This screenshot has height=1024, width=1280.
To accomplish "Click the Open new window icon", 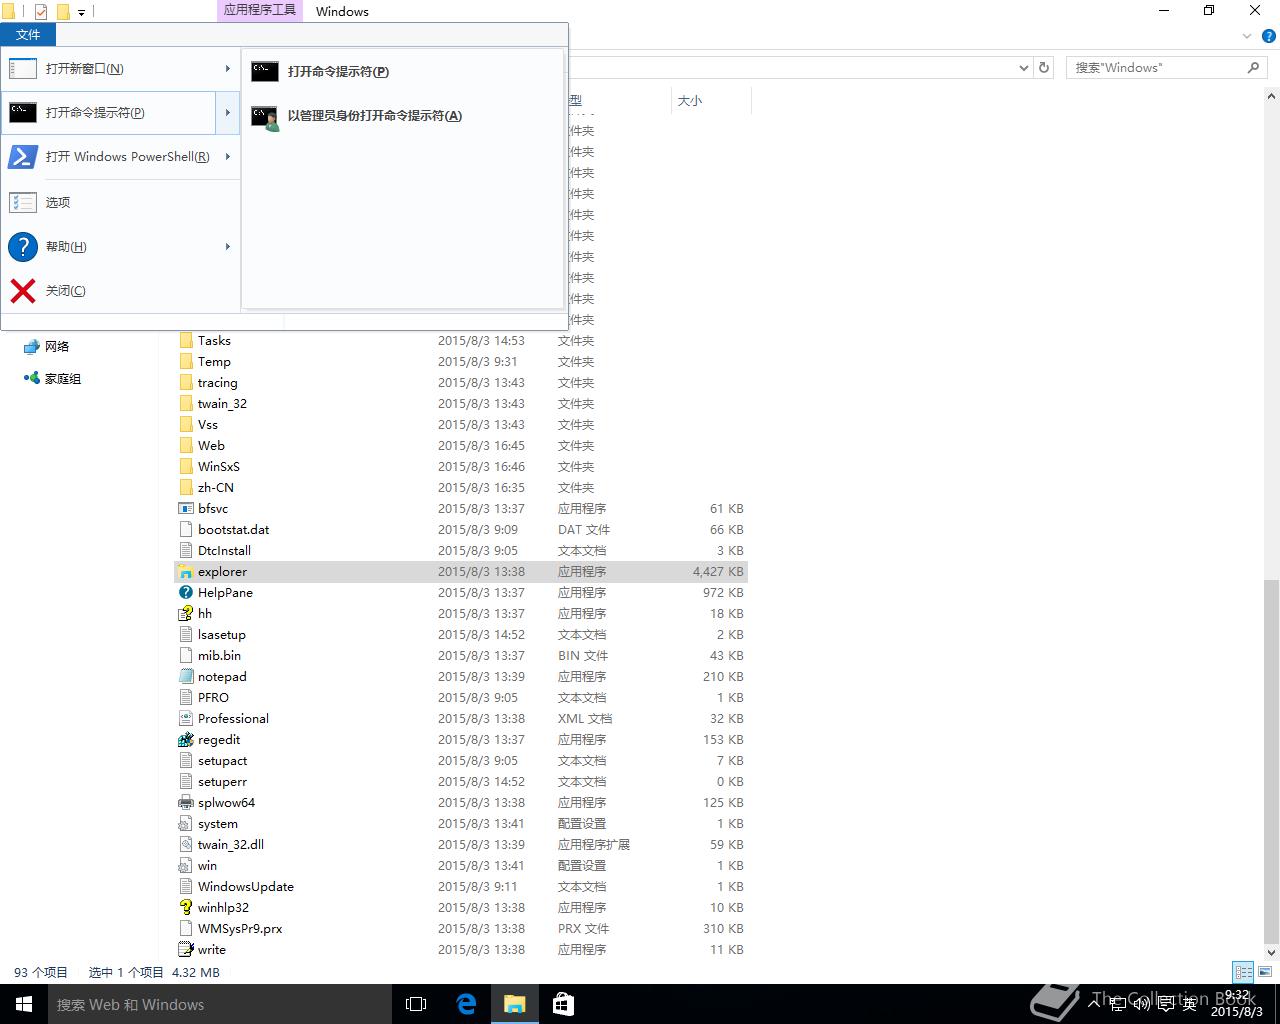I will tap(22, 69).
